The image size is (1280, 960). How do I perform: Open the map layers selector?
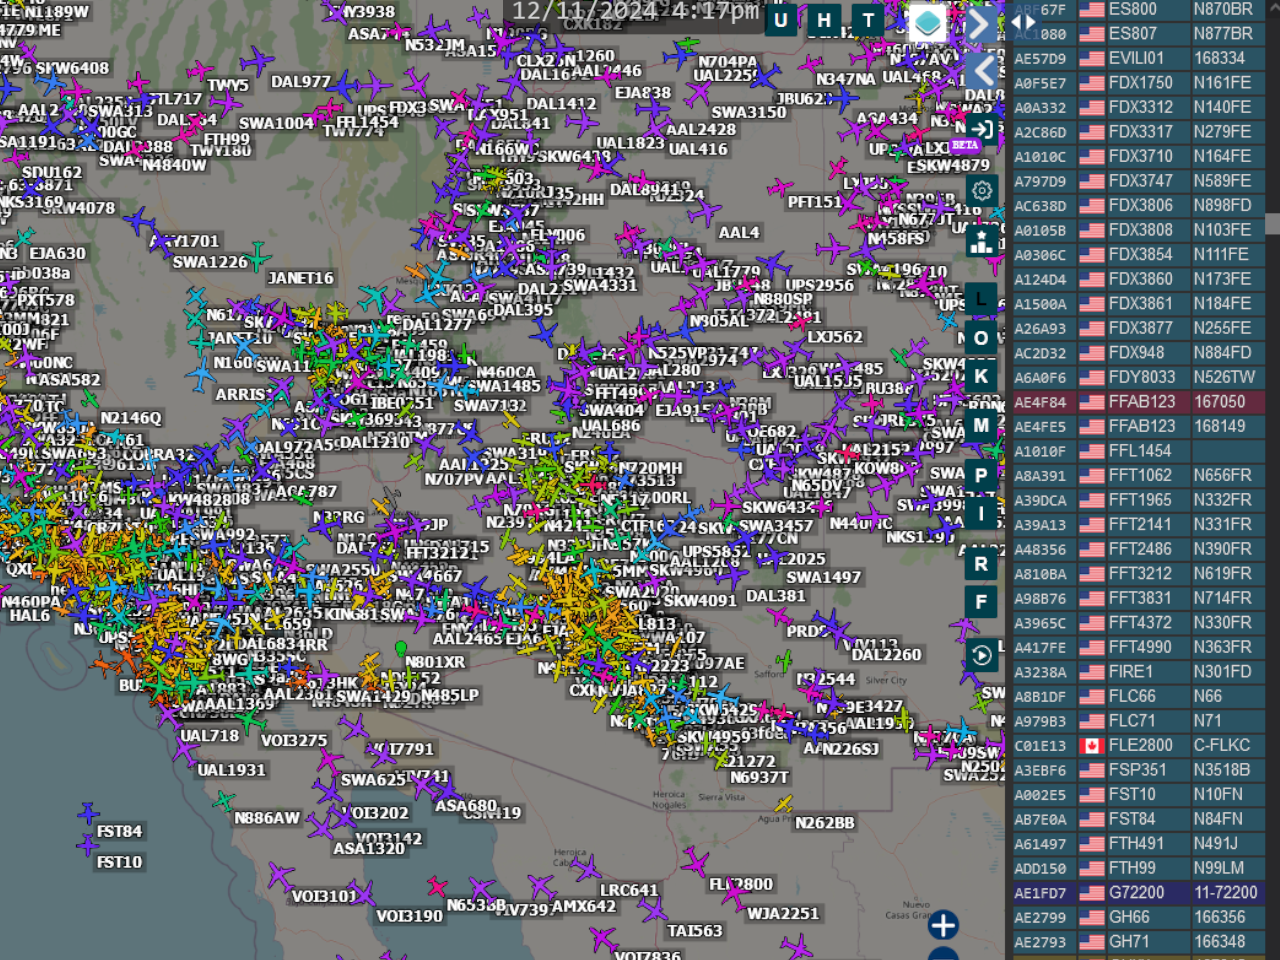[927, 22]
